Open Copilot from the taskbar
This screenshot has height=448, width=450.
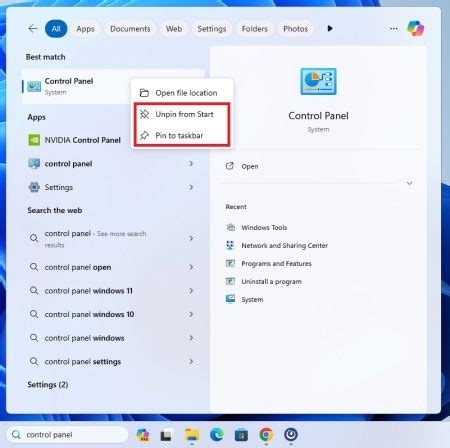143,435
